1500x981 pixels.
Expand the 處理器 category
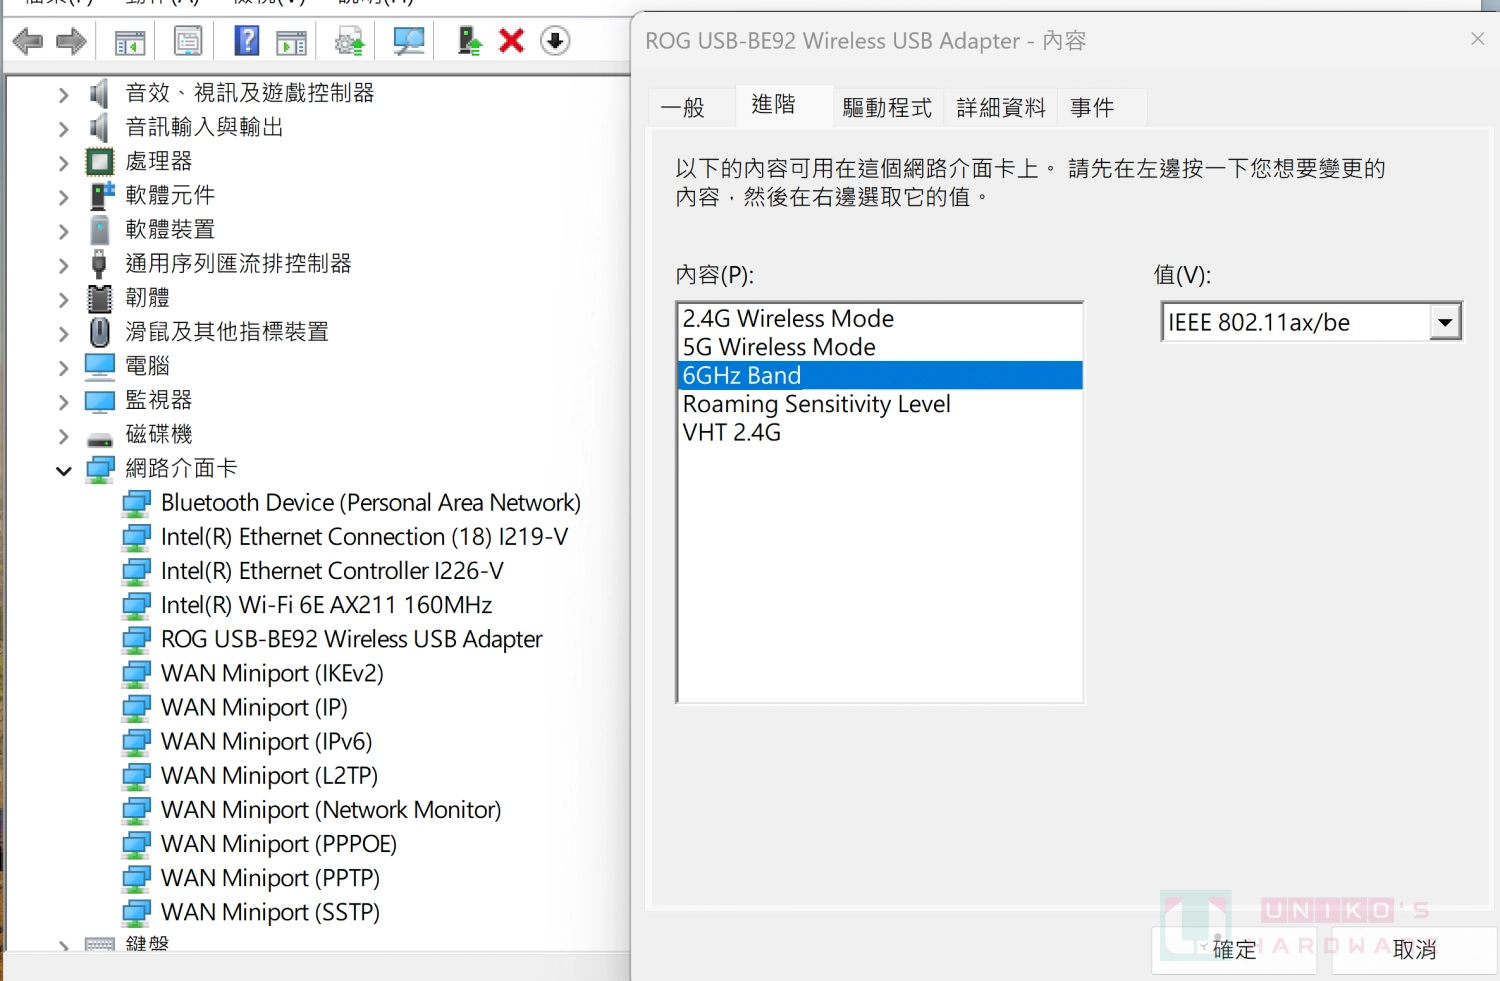pyautogui.click(x=64, y=163)
